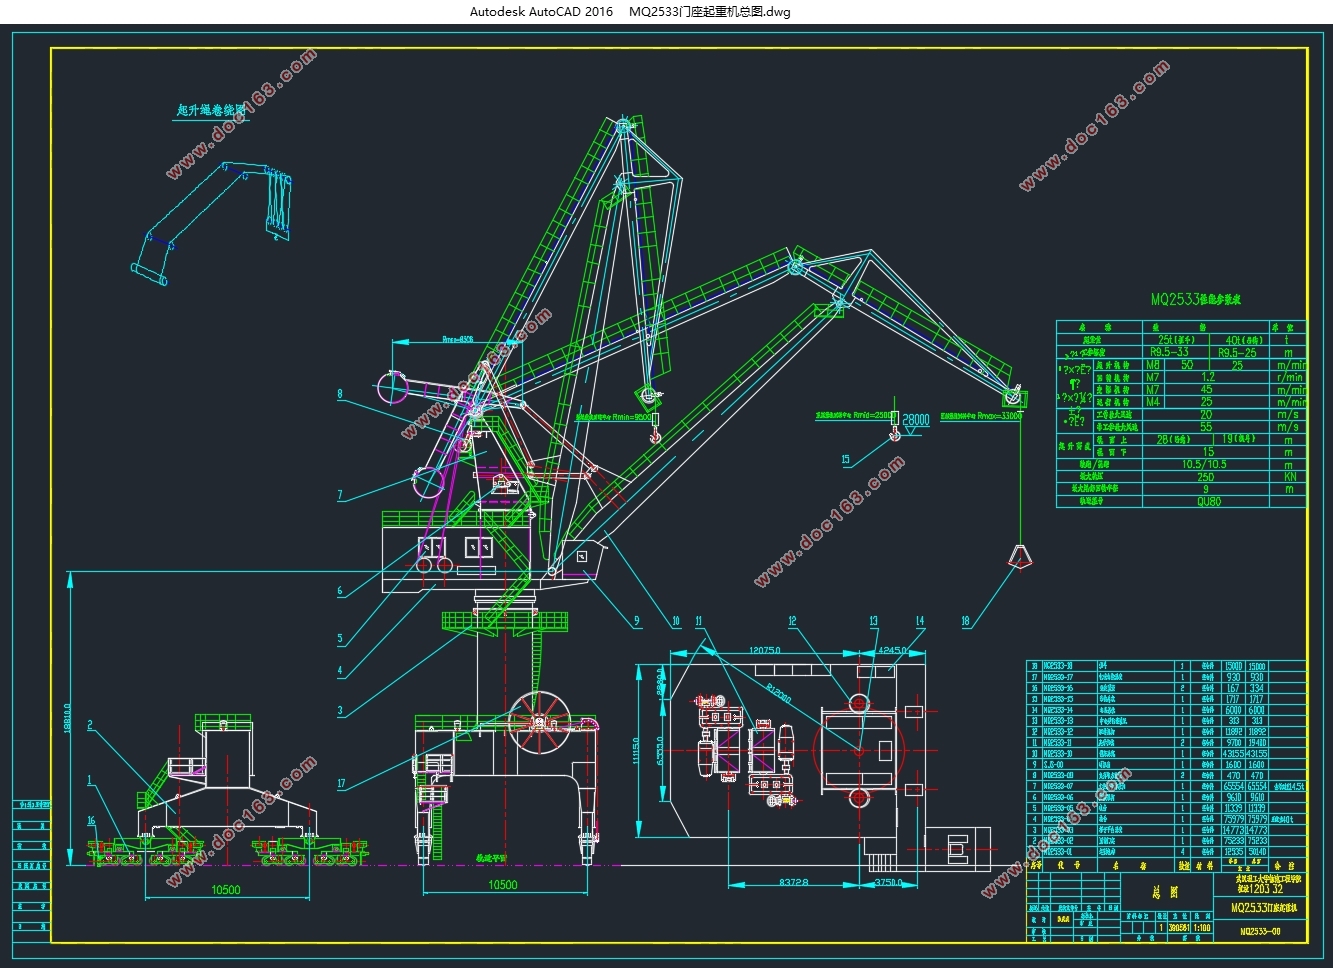
Task: Select the 3750.0 bottom dimension
Action: 890,883
